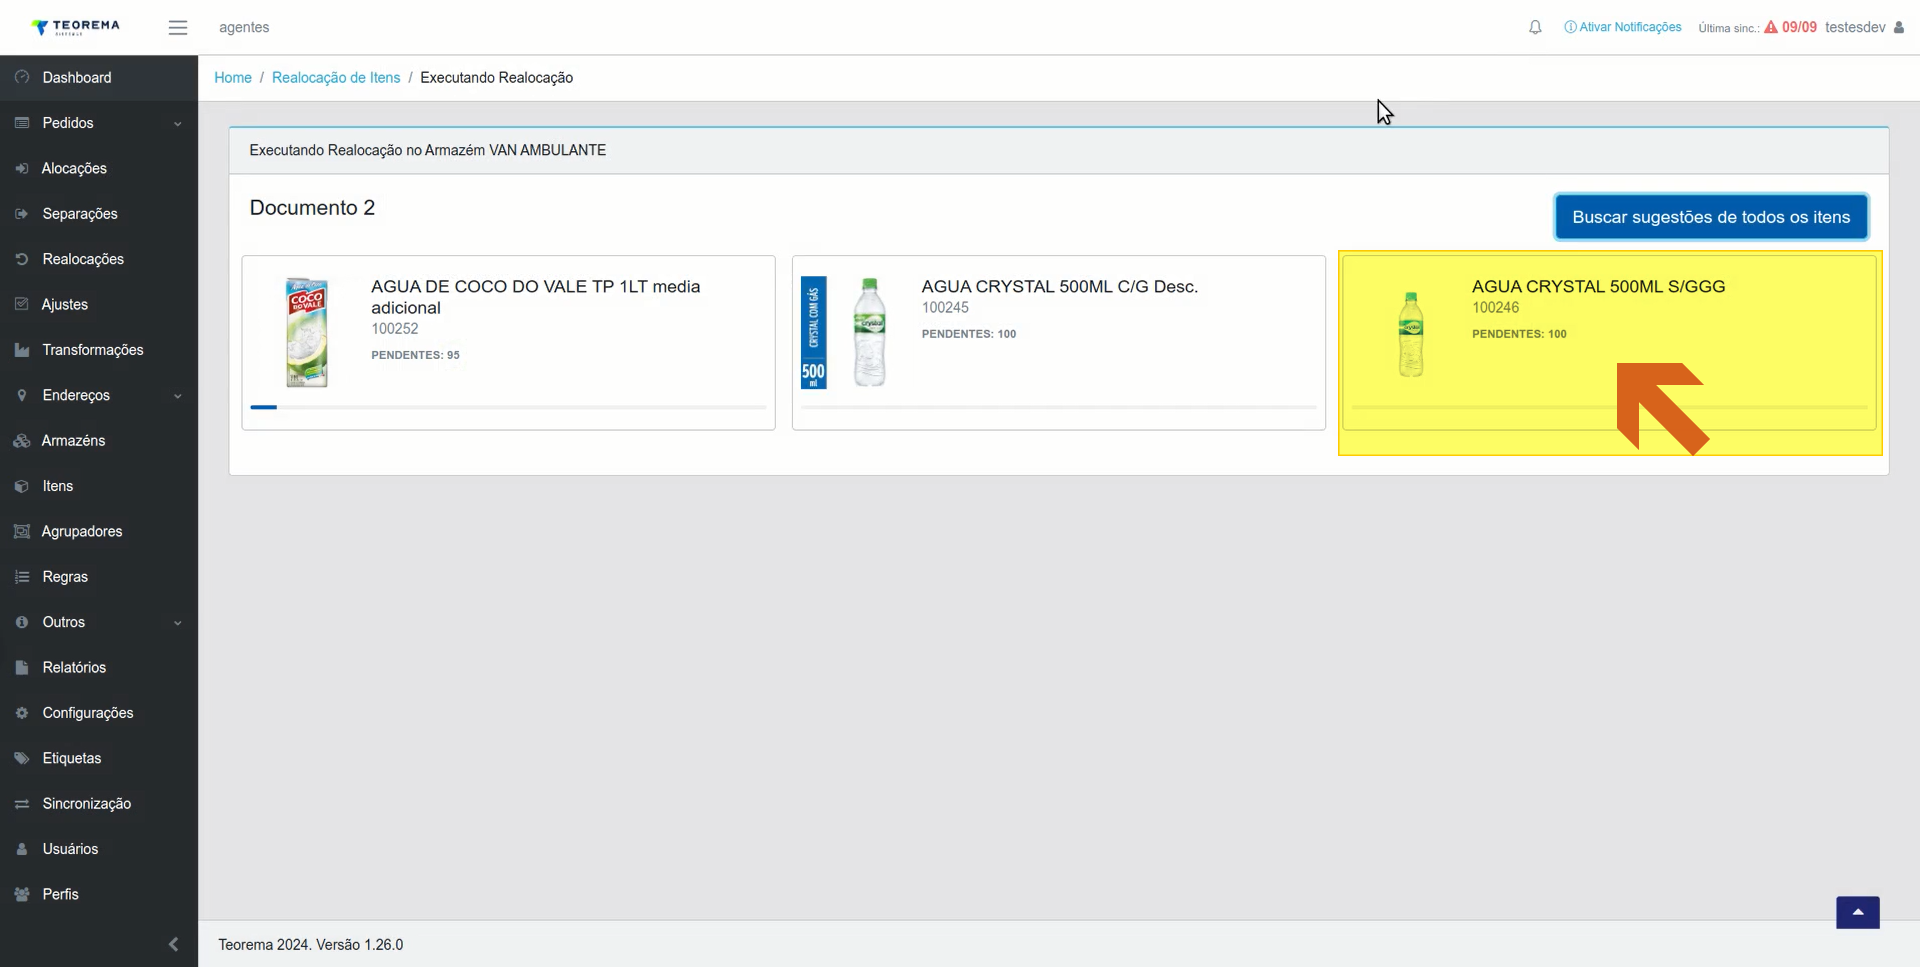Click the testesdev username
Viewport: 1920px width, 967px height.
pyautogui.click(x=1855, y=27)
